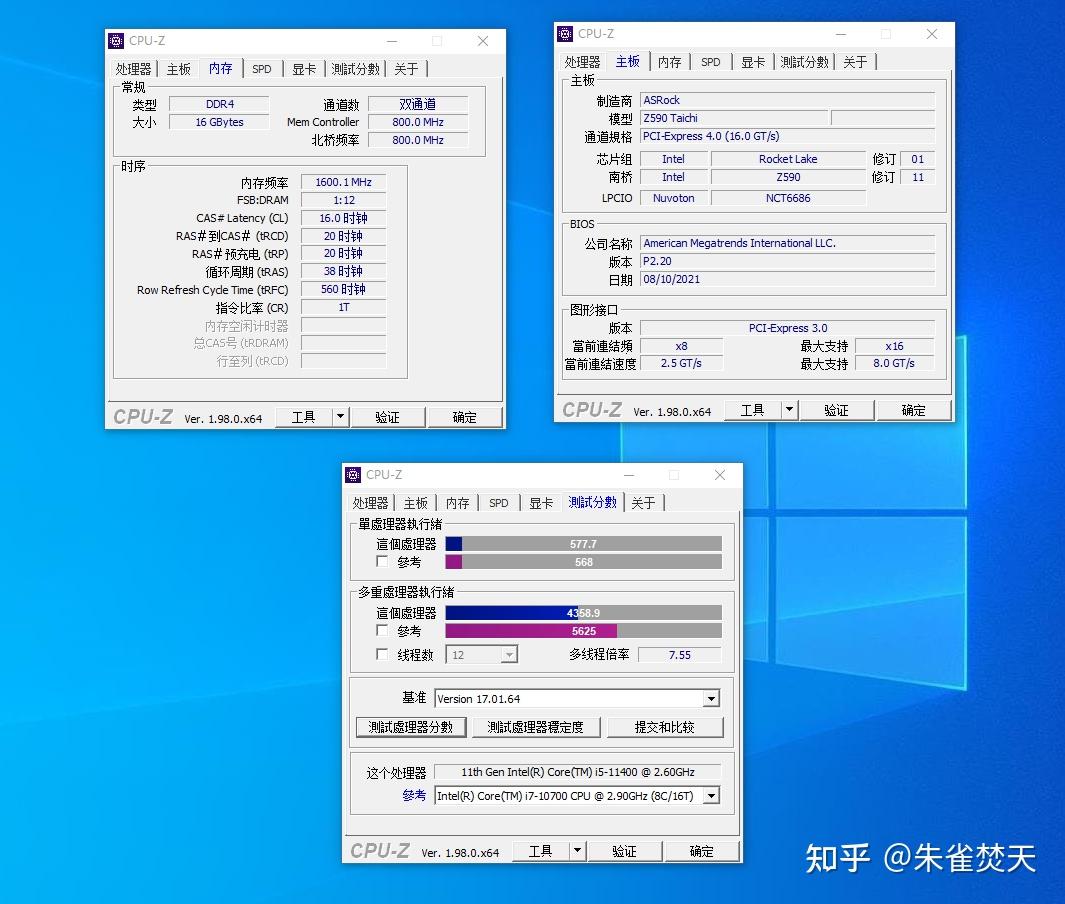Viewport: 1065px width, 904px height.
Task: Click 验证 button in benchmark window
Action: point(624,851)
